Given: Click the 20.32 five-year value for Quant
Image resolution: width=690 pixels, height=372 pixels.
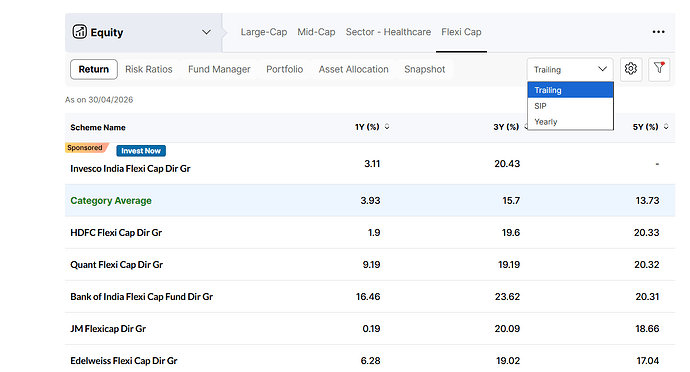Looking at the screenshot, I should [x=646, y=265].
